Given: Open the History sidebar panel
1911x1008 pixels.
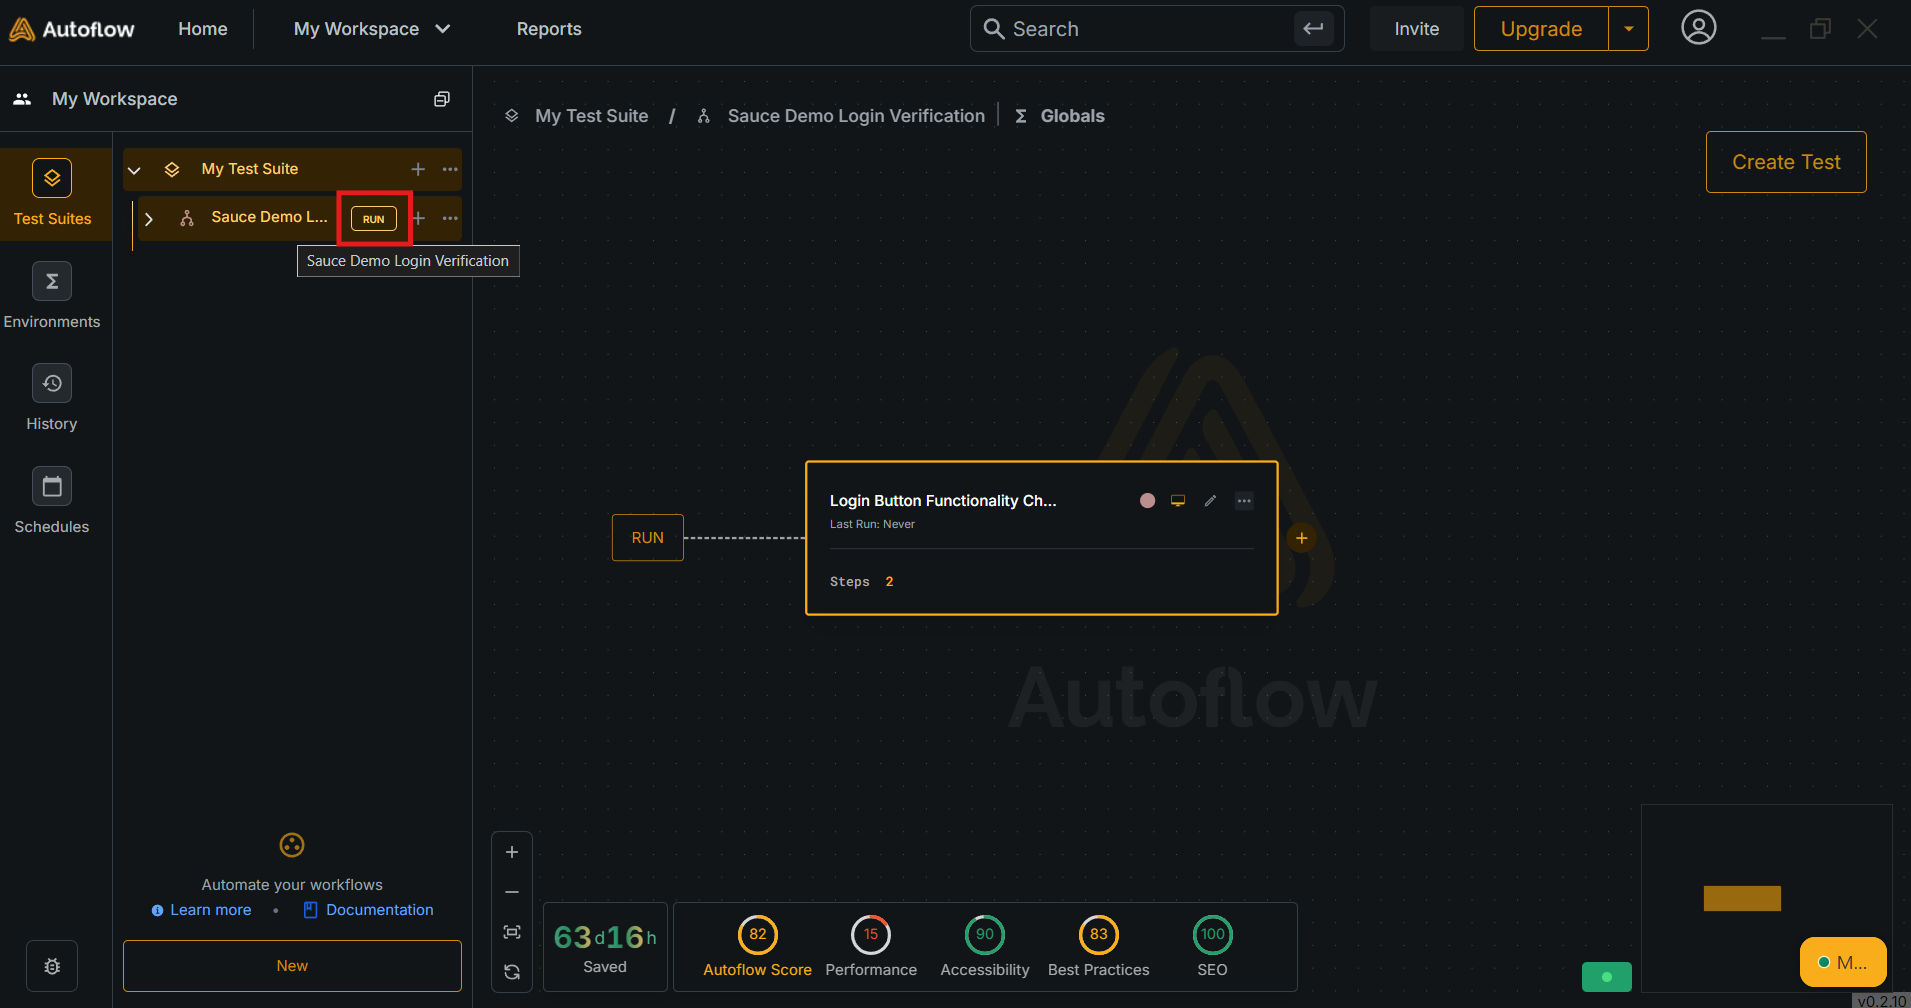Looking at the screenshot, I should (x=52, y=398).
